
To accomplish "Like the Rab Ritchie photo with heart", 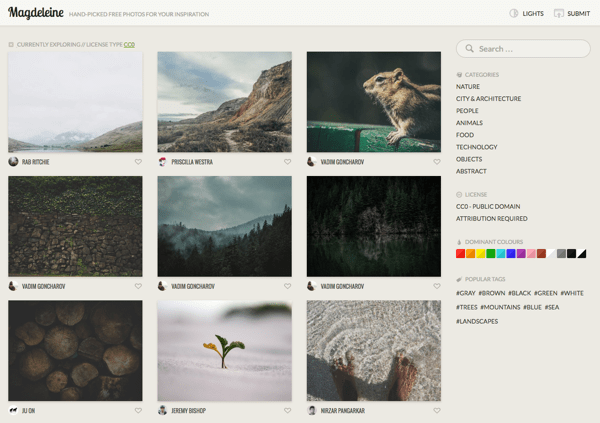I will [x=138, y=161].
